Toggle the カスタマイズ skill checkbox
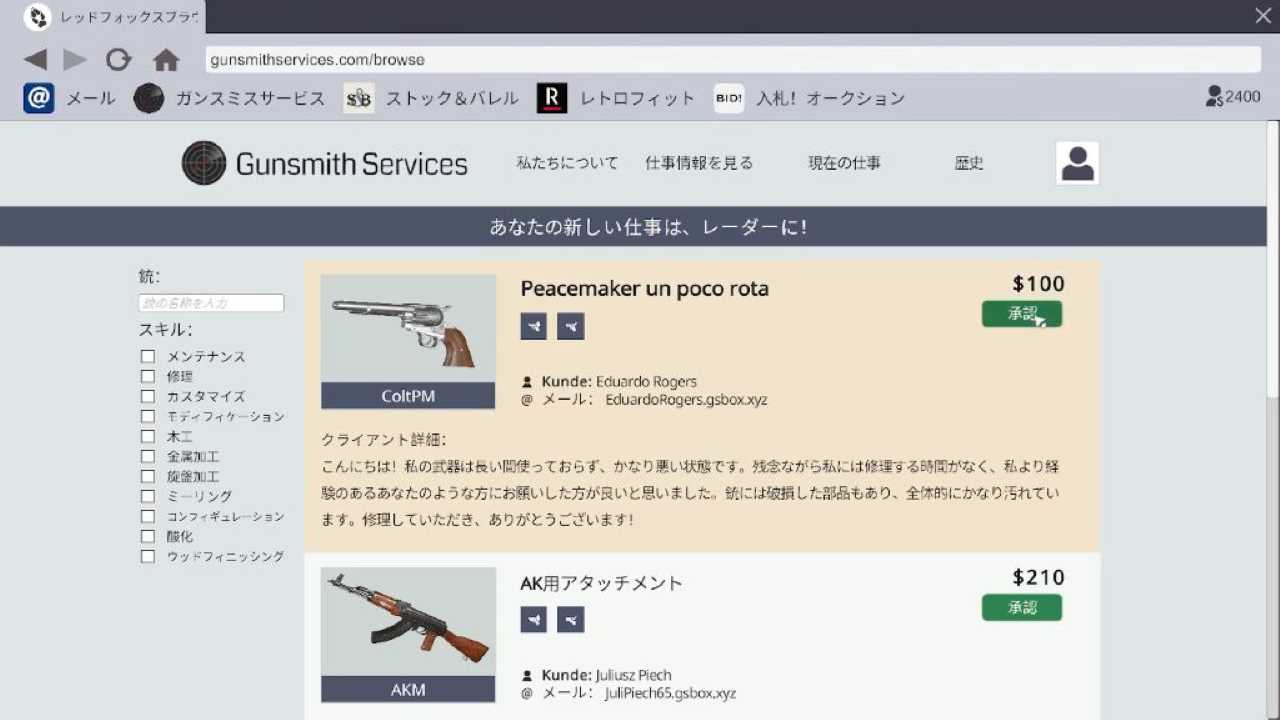1280x720 pixels. [x=148, y=397]
